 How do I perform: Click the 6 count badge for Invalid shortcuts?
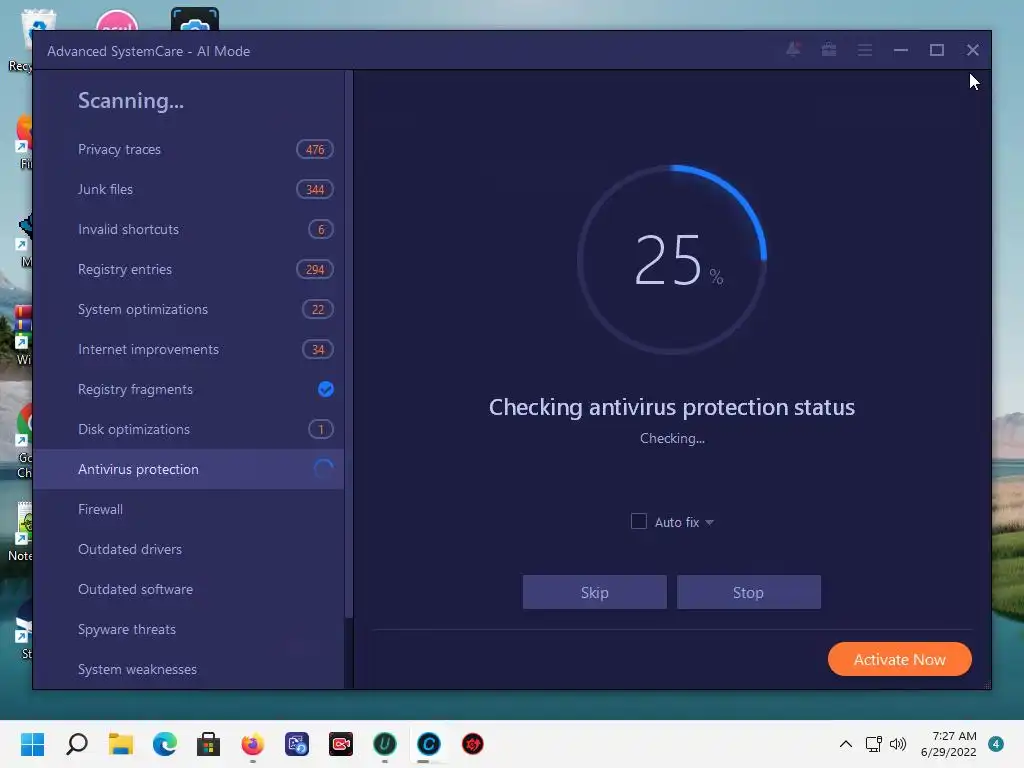coord(321,229)
